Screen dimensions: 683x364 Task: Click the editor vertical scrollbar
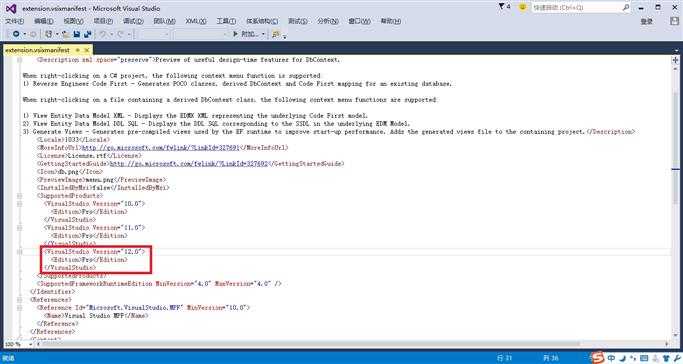click(676, 202)
